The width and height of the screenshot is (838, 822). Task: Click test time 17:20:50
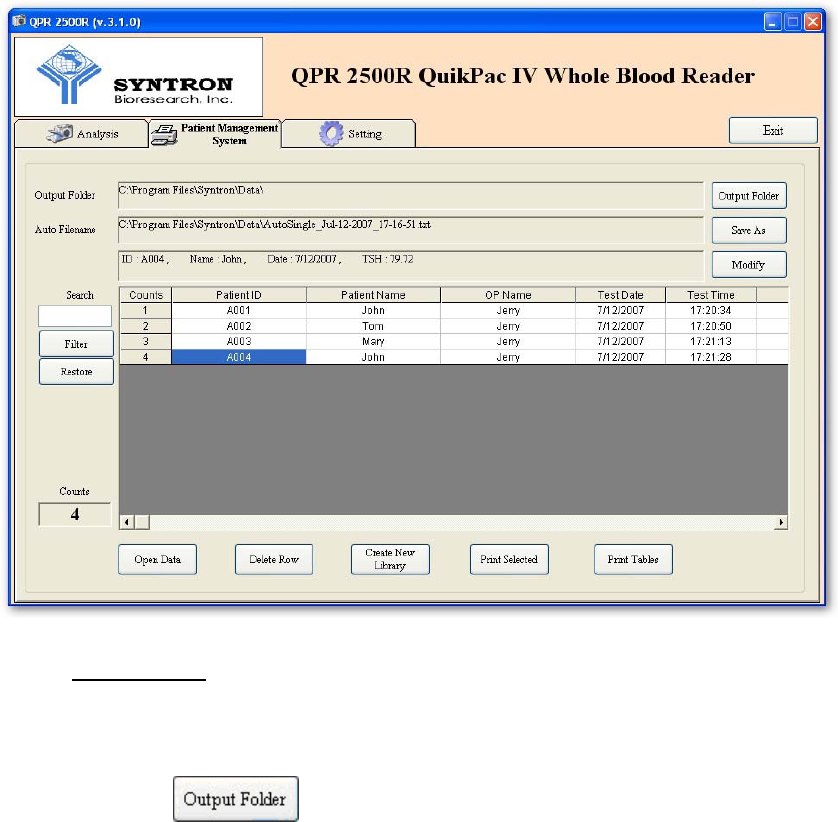[x=711, y=326]
